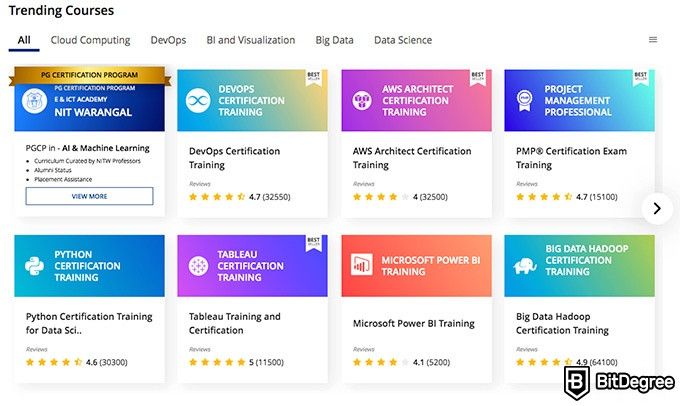Click the NIT Warangal emblem icon

click(x=34, y=101)
